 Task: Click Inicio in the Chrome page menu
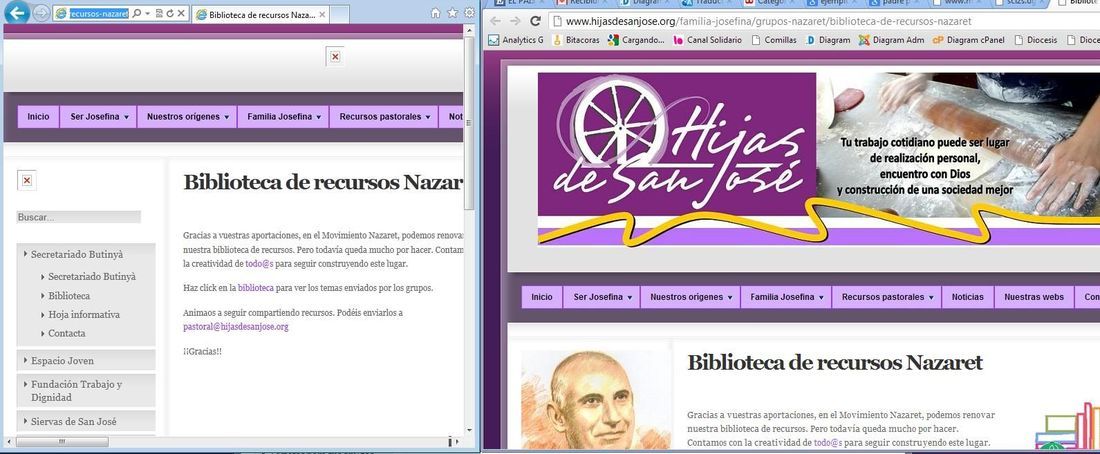(542, 297)
